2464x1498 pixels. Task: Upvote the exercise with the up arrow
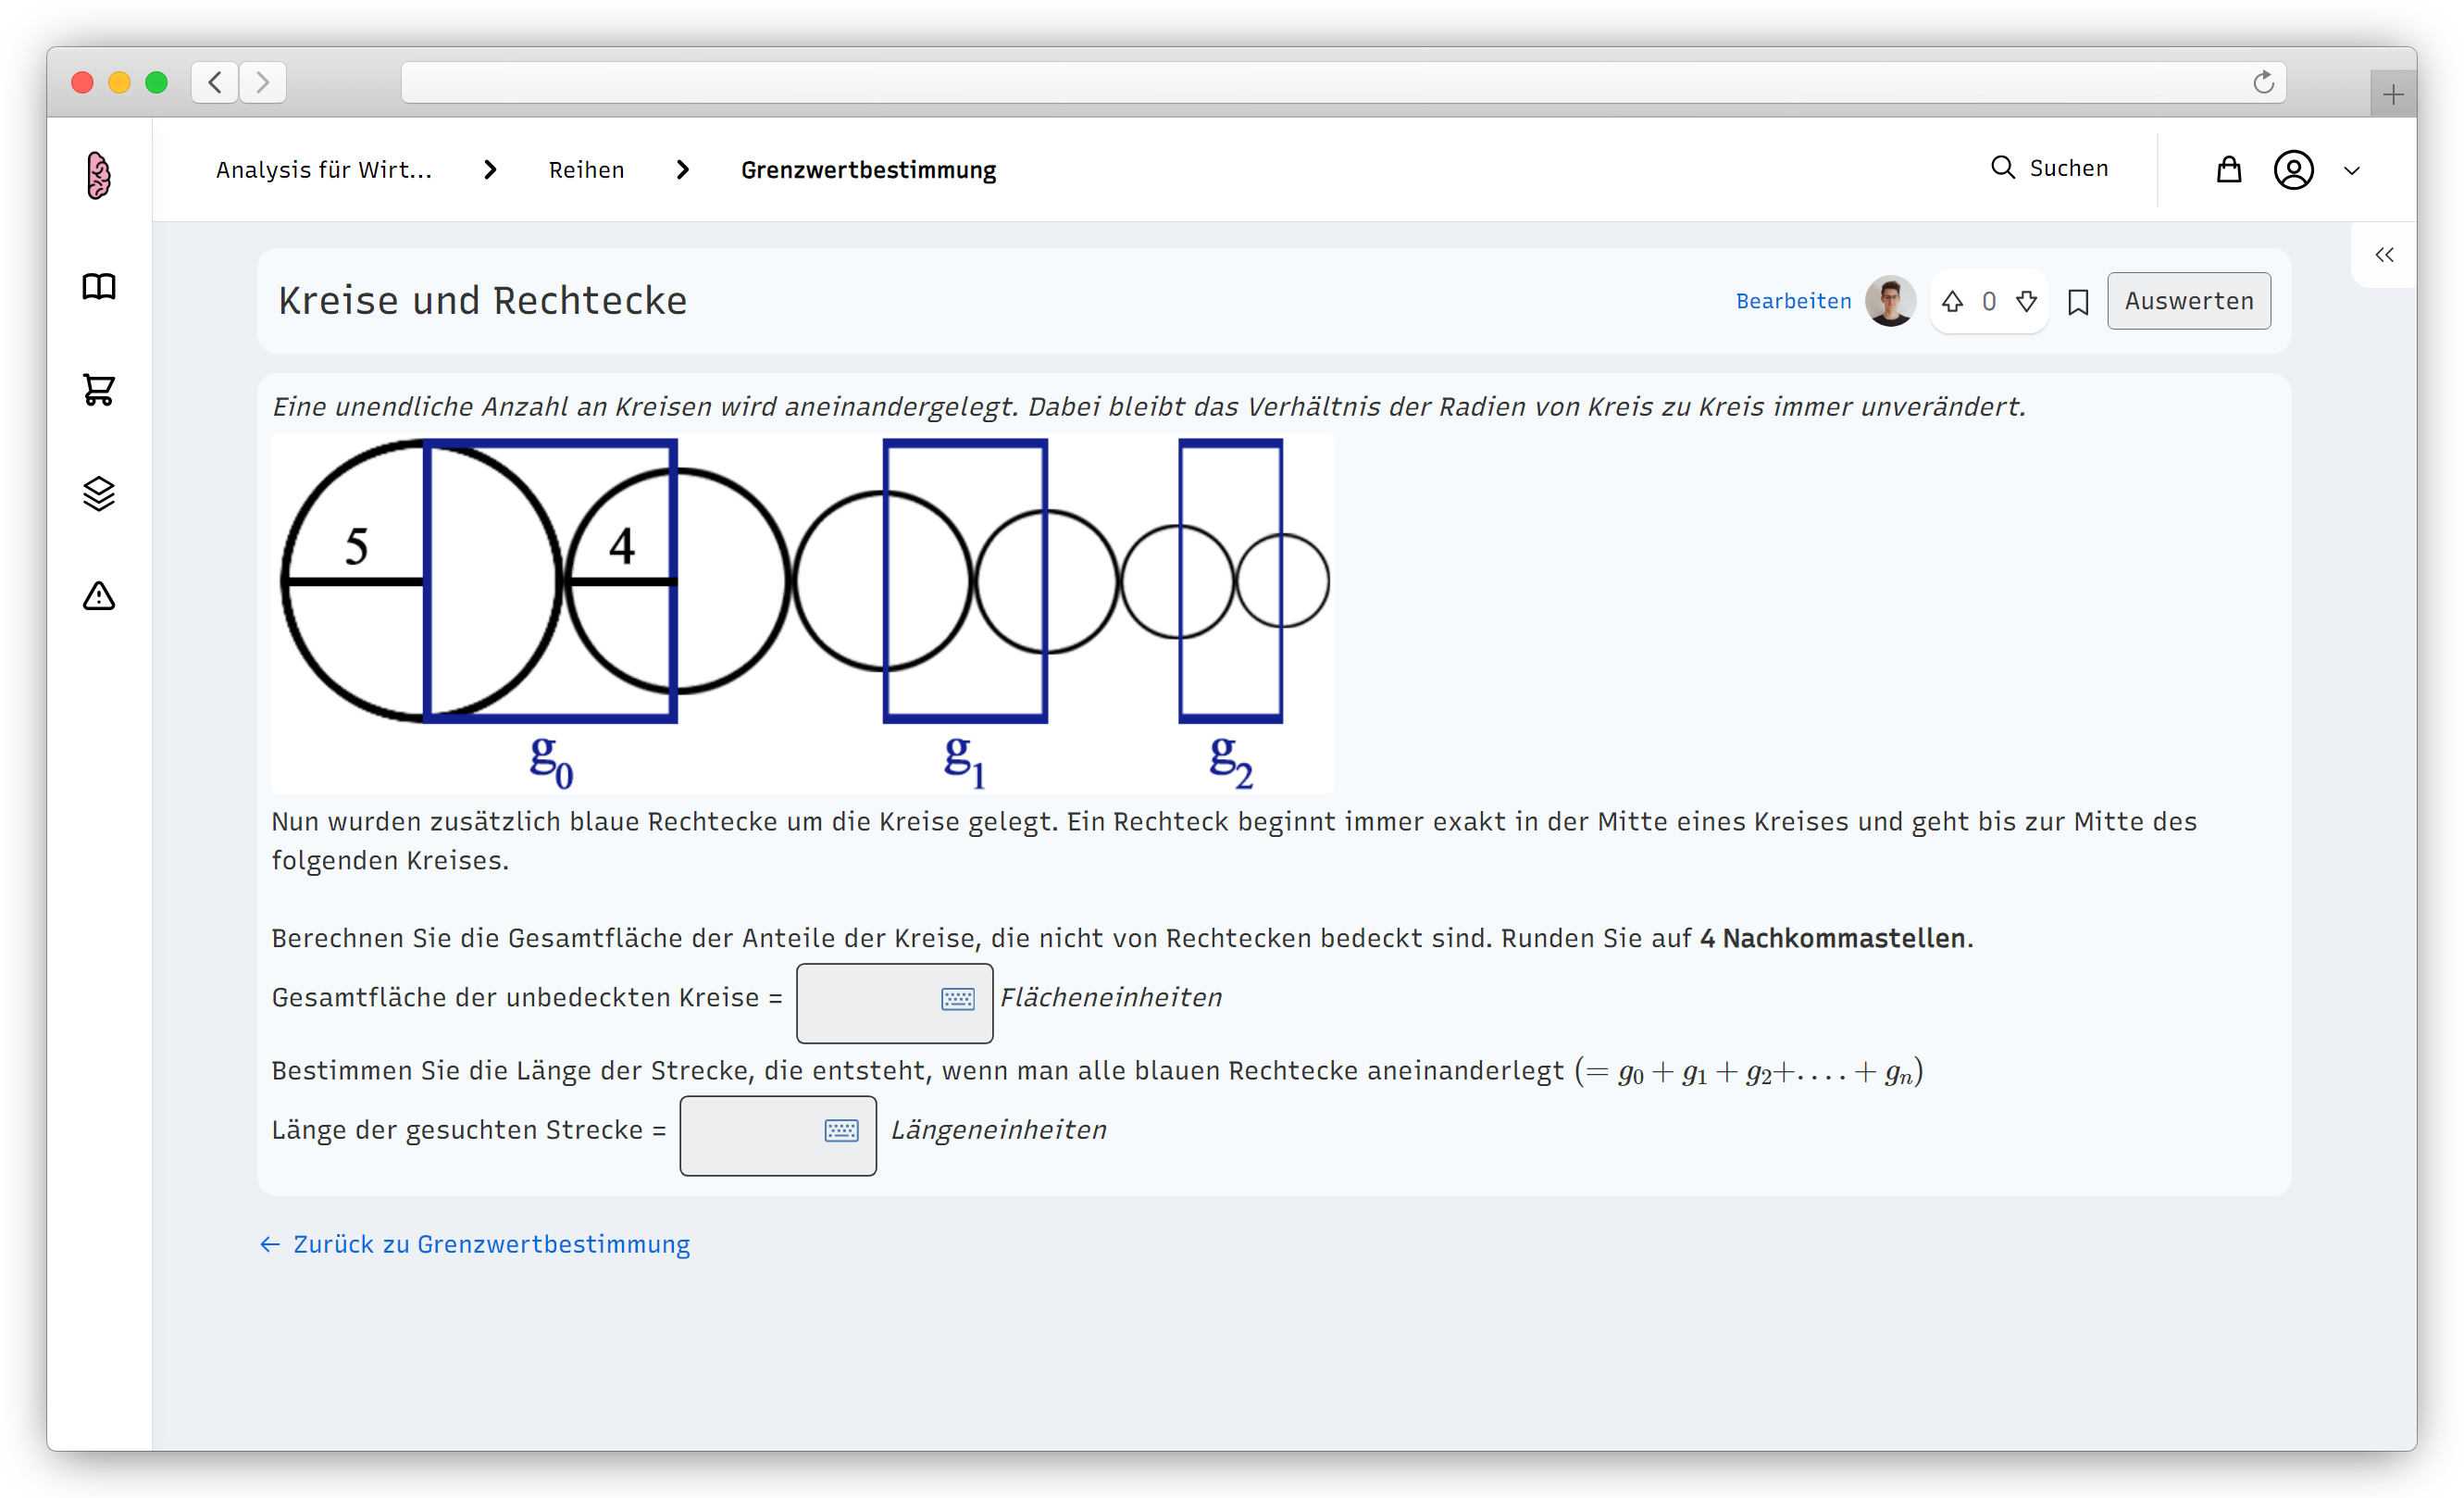click(1952, 301)
